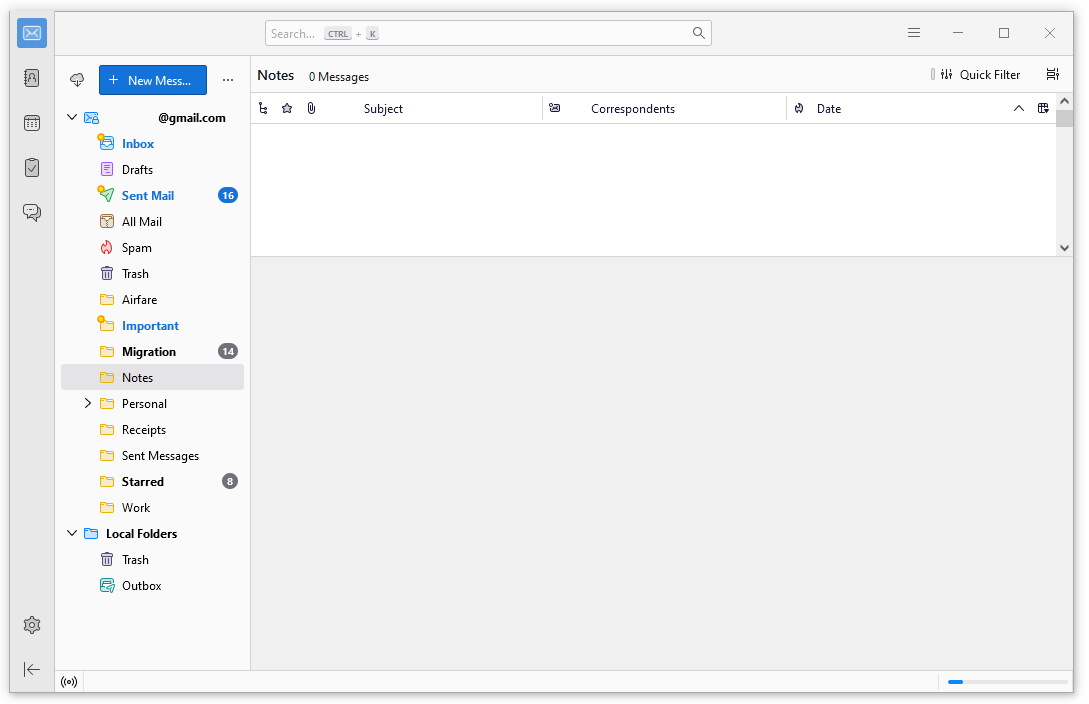Toggle sort by Starred column
Image resolution: width=1089 pixels, height=704 pixels.
coord(287,109)
